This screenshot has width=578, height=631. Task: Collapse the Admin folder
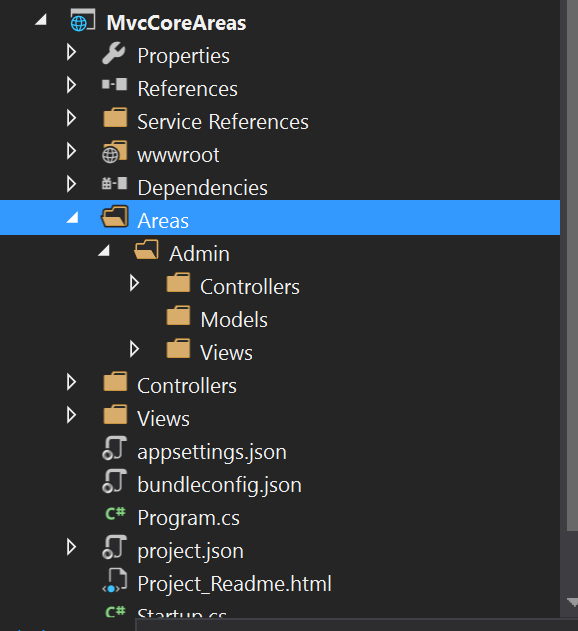[x=104, y=251]
